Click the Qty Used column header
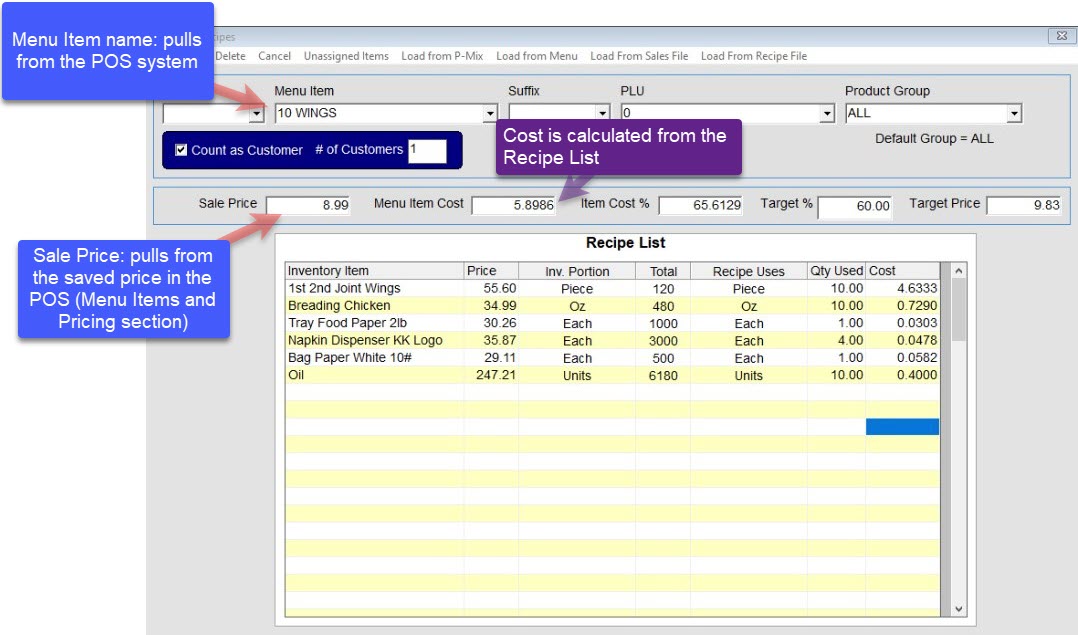This screenshot has height=635, width=1078. (836, 271)
